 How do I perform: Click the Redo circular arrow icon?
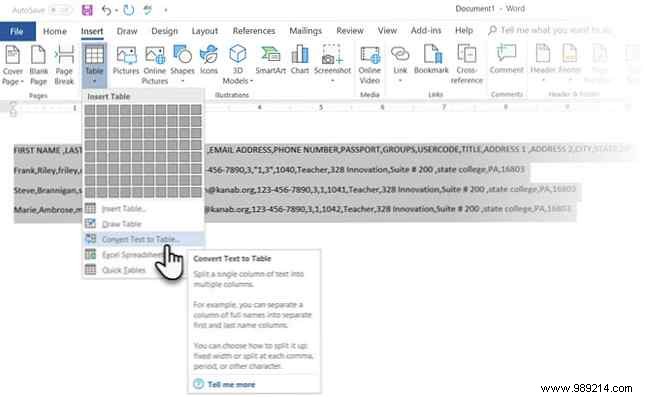click(x=129, y=9)
